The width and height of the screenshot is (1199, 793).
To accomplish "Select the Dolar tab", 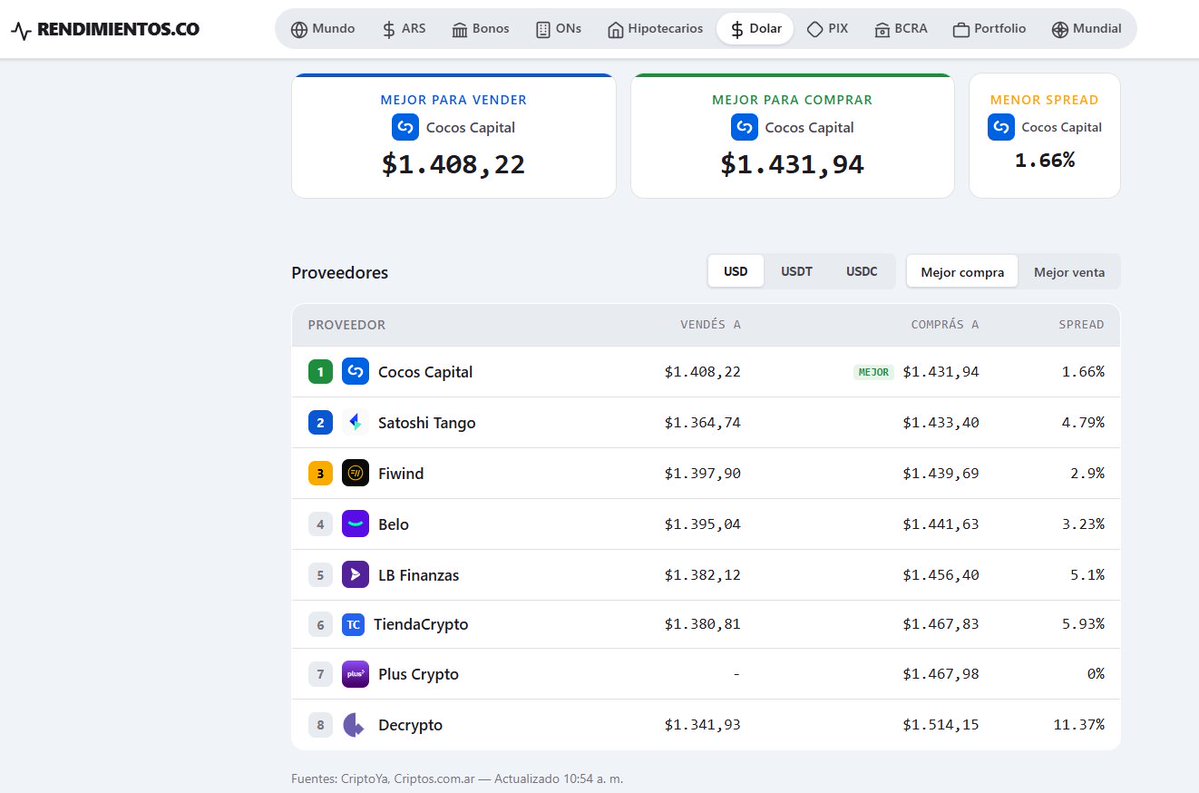I will pos(755,29).
